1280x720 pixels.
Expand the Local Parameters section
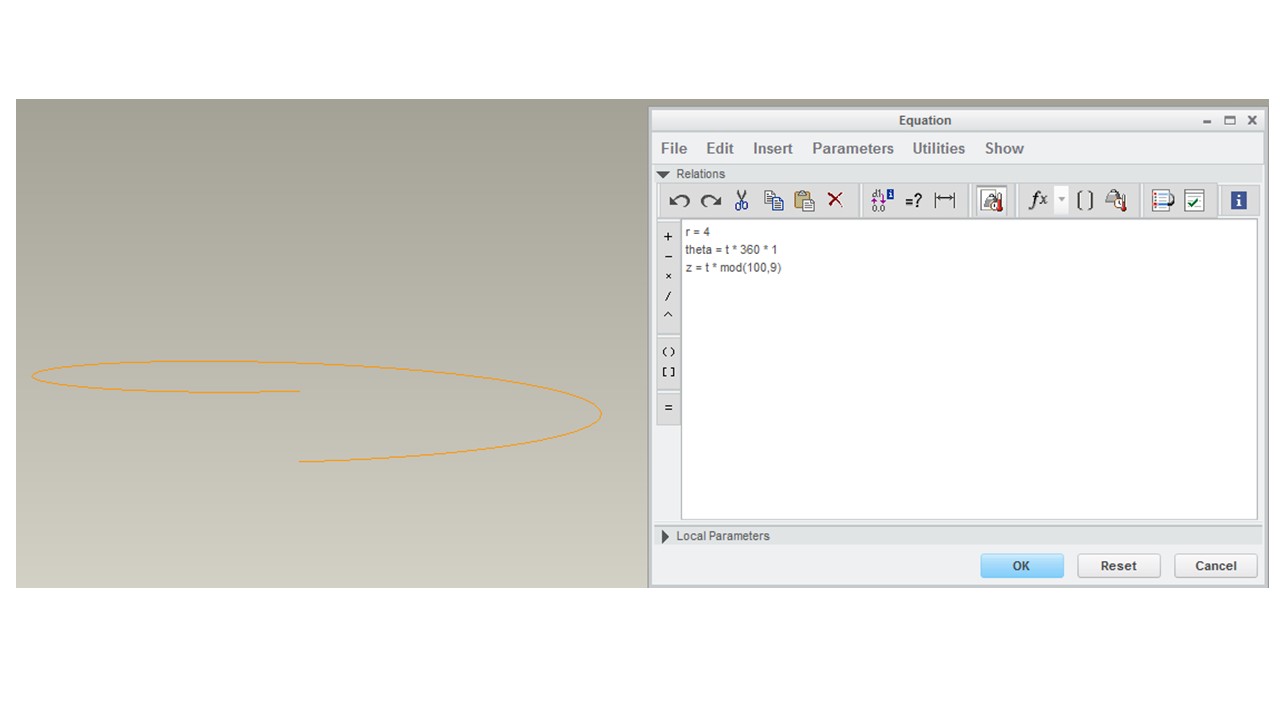tap(666, 536)
